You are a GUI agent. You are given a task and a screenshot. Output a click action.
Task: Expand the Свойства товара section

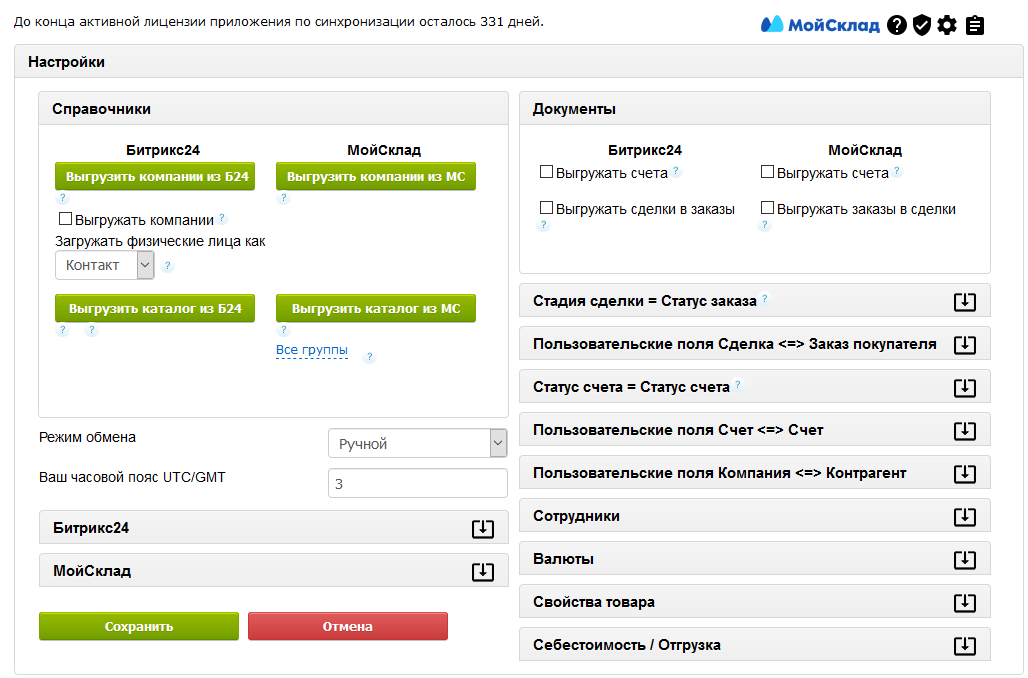tap(964, 602)
